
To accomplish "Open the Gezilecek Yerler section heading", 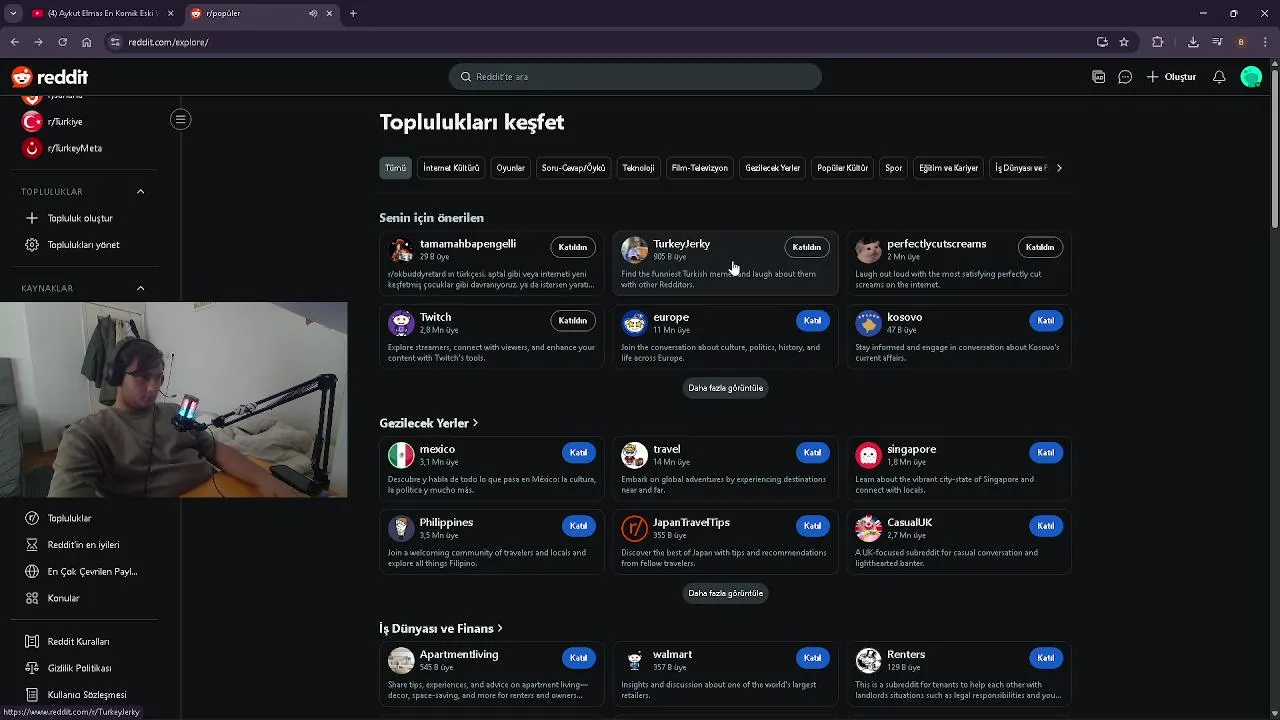I will coord(428,423).
